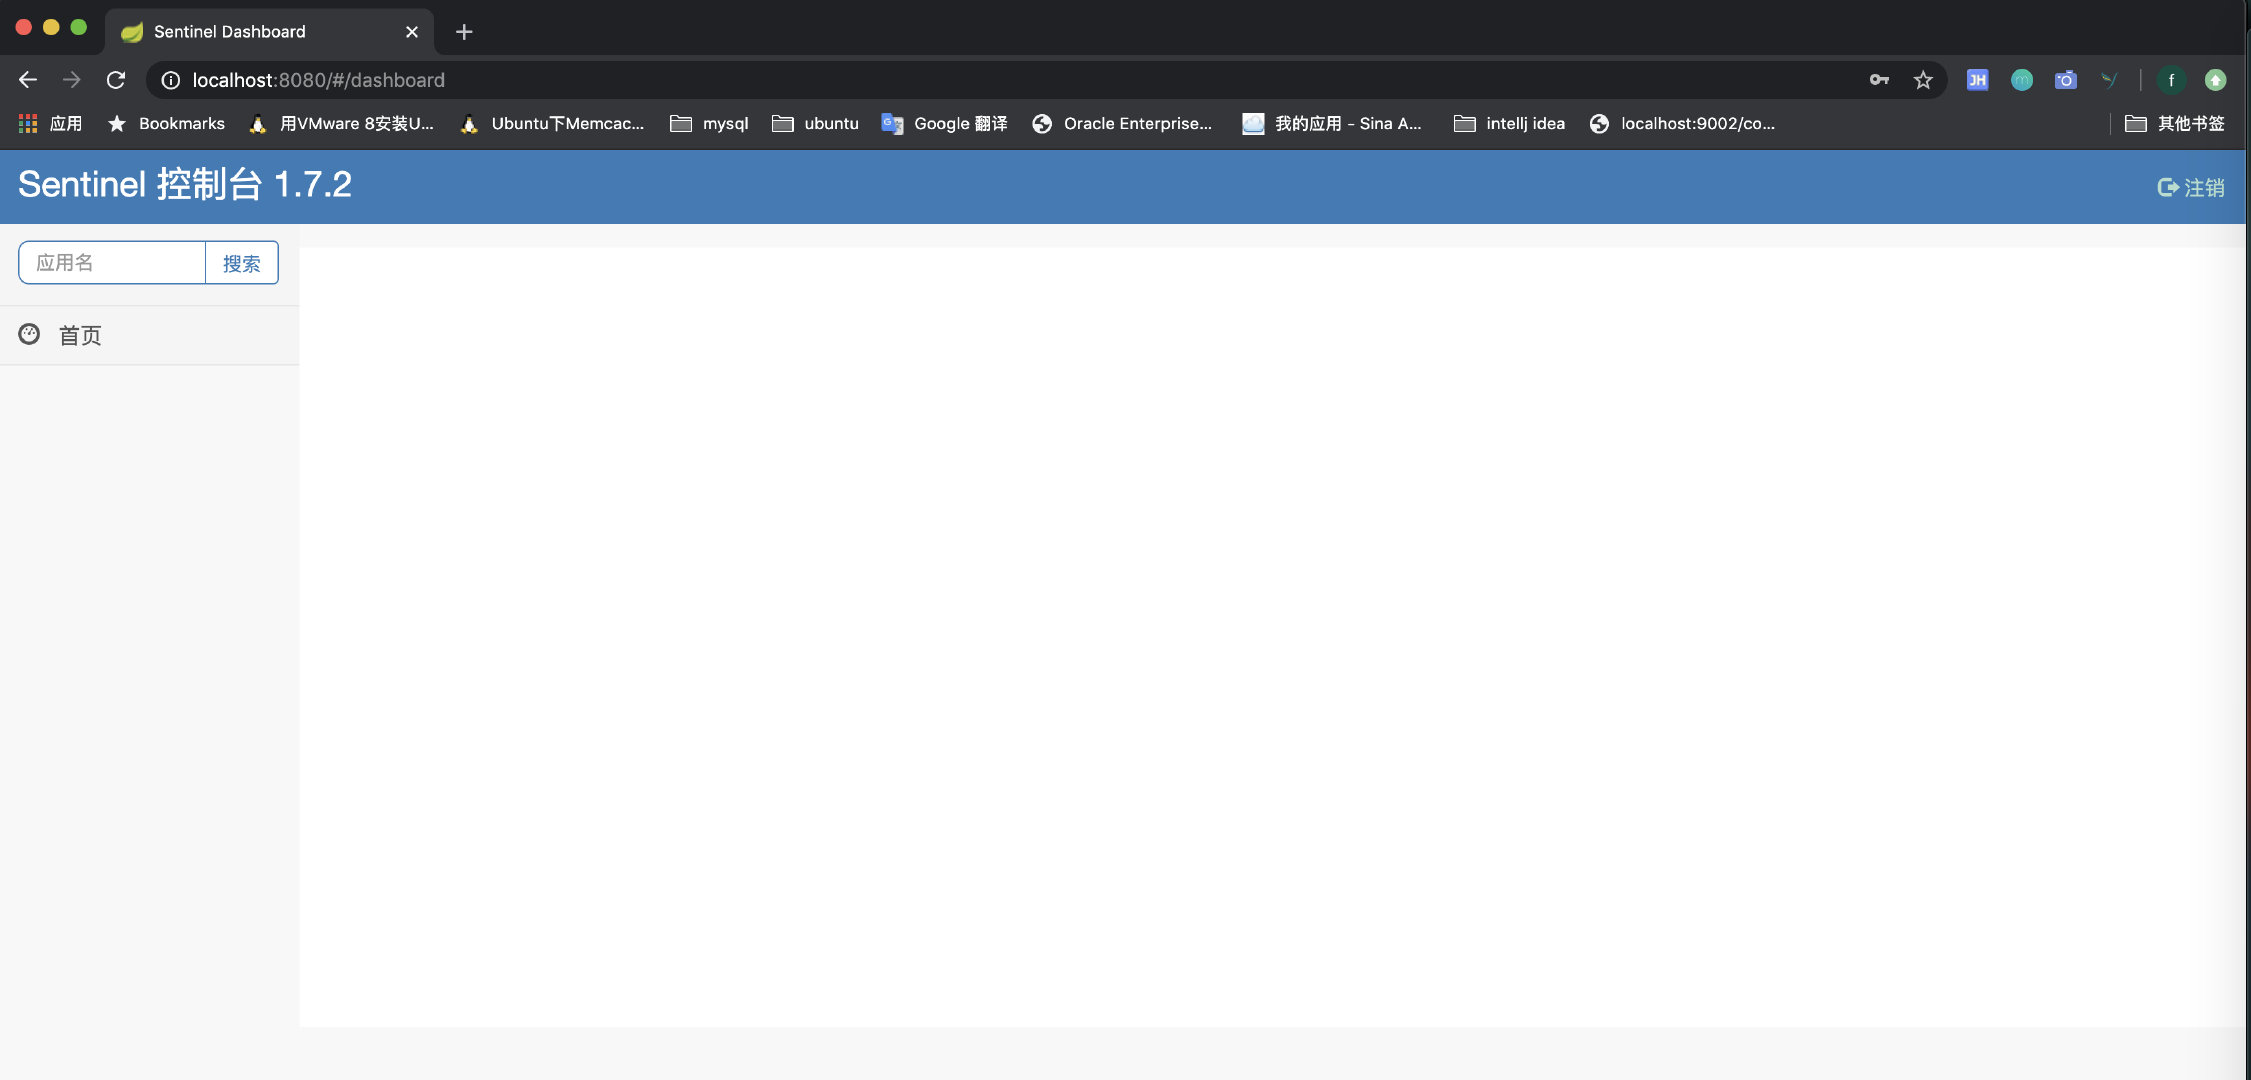Screen dimensions: 2251x1080
Task: Click the camera screenshot extension icon
Action: (2065, 80)
